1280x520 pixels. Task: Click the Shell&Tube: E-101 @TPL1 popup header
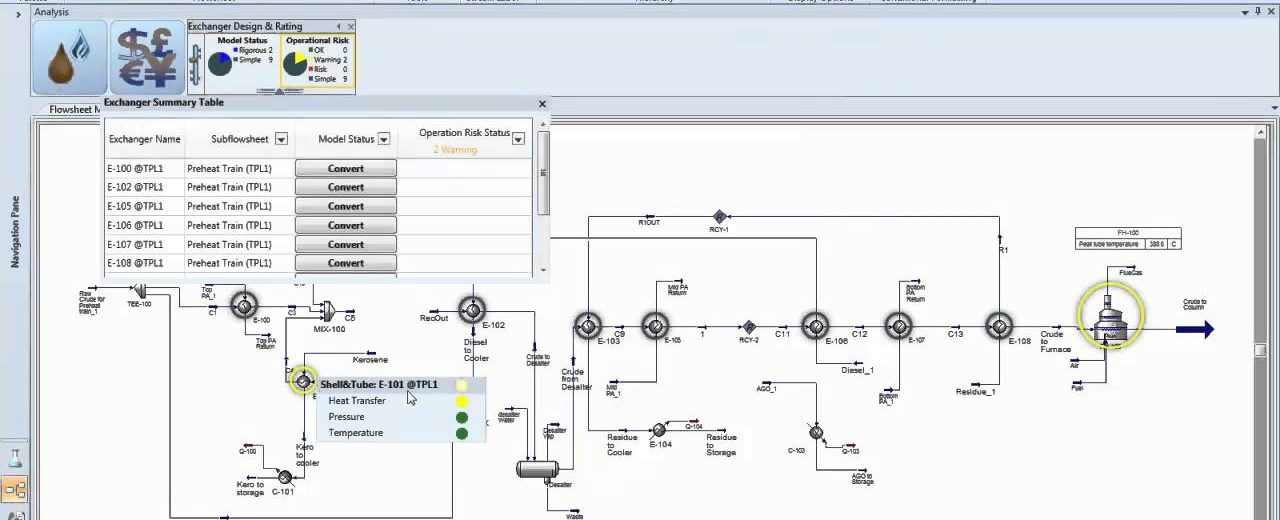coord(379,385)
